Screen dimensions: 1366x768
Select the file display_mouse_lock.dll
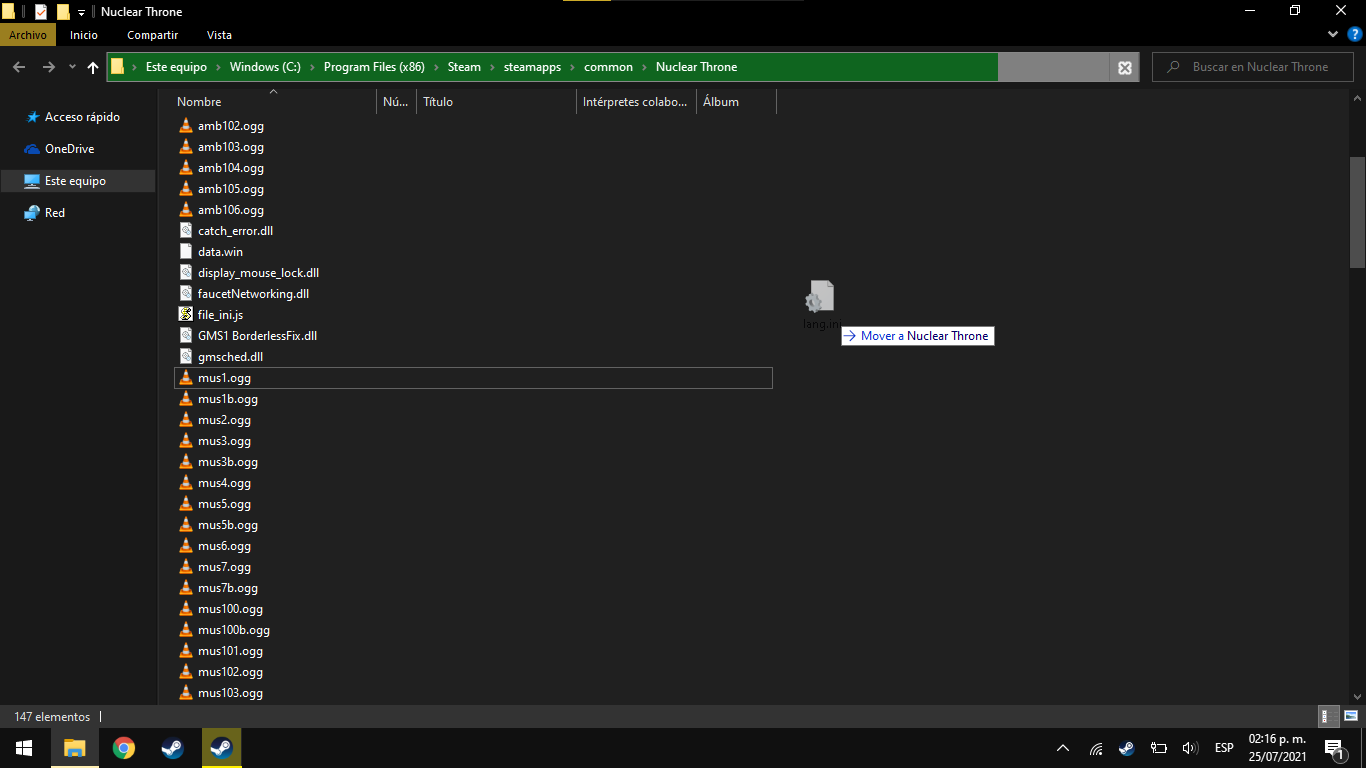tap(258, 273)
